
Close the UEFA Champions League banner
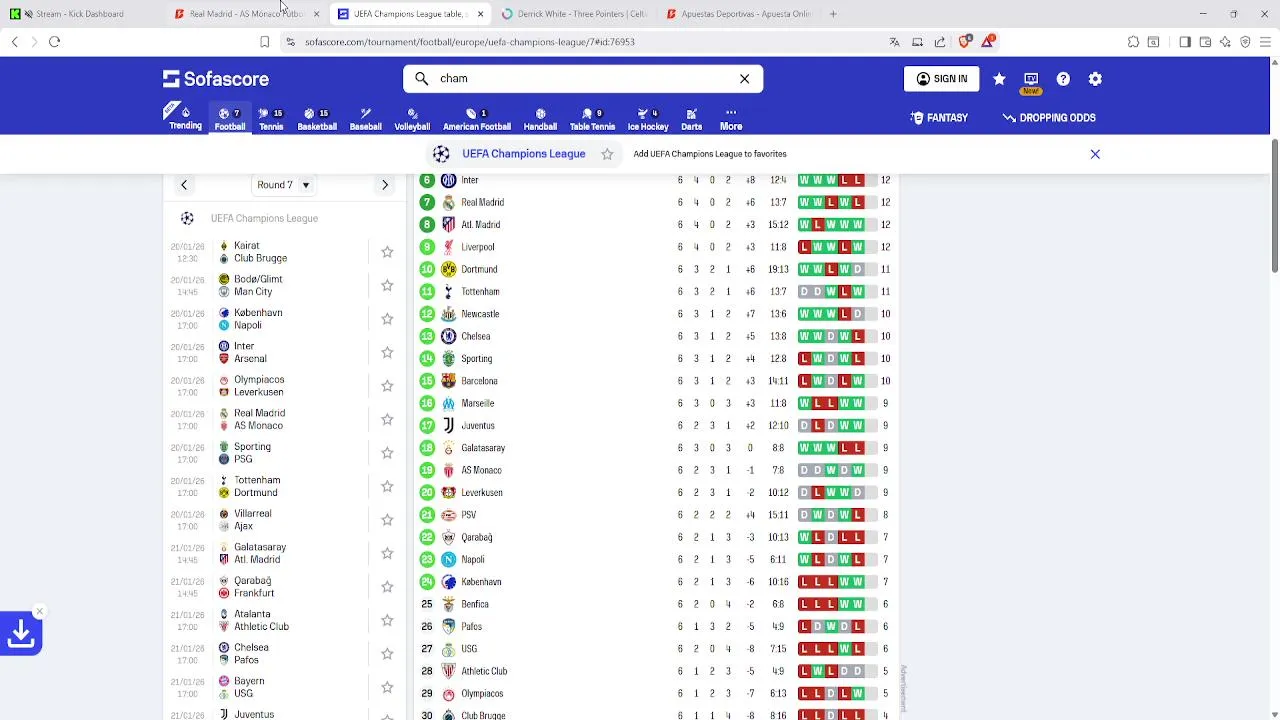click(x=1095, y=154)
